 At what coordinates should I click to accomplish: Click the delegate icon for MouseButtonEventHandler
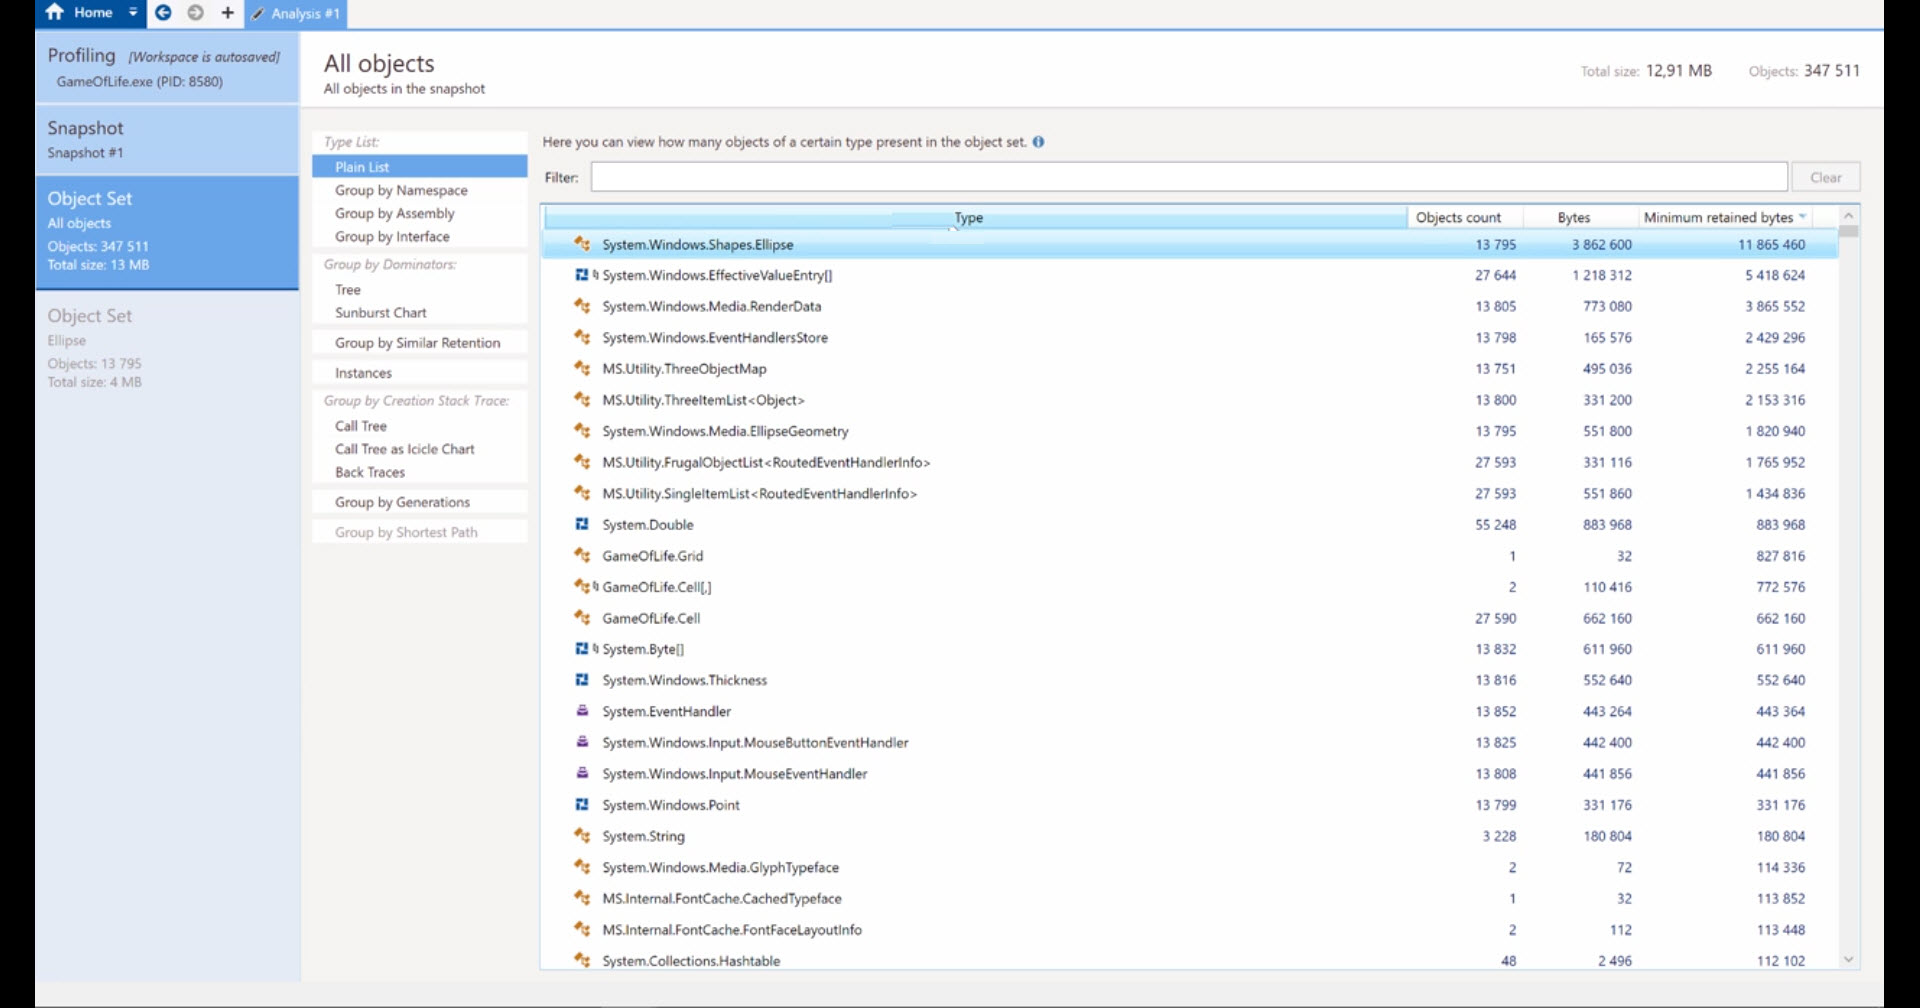pos(582,742)
